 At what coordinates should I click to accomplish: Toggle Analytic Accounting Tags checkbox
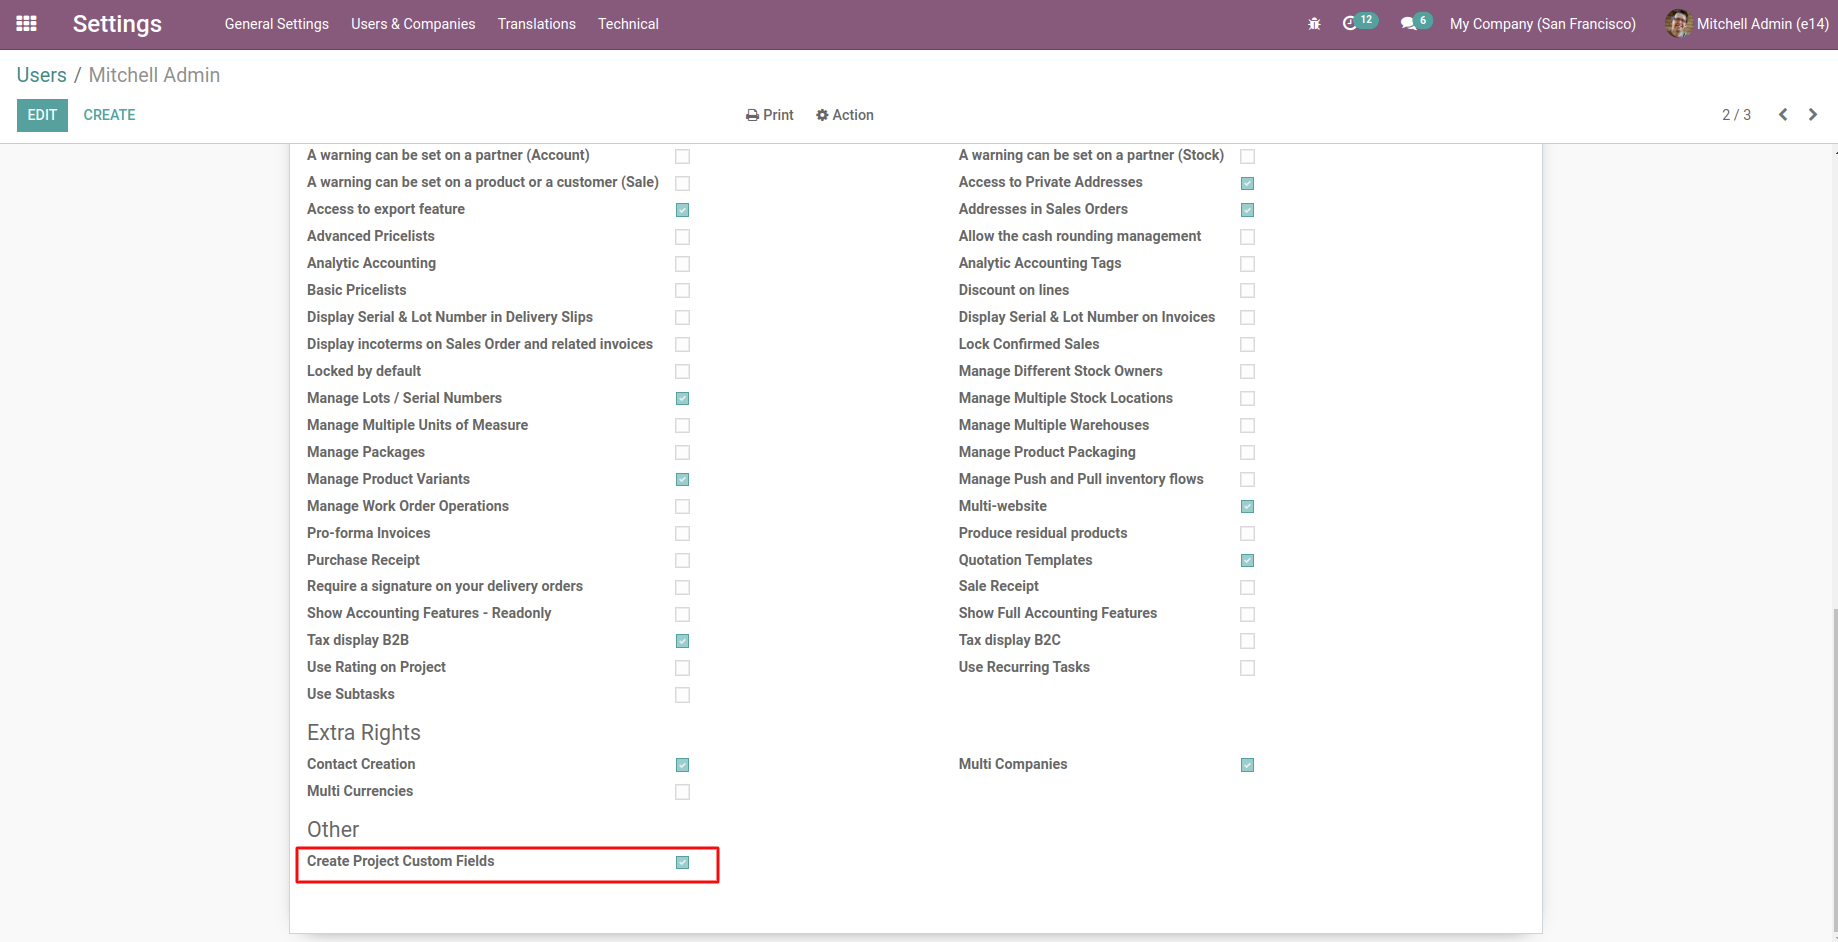coord(1247,264)
